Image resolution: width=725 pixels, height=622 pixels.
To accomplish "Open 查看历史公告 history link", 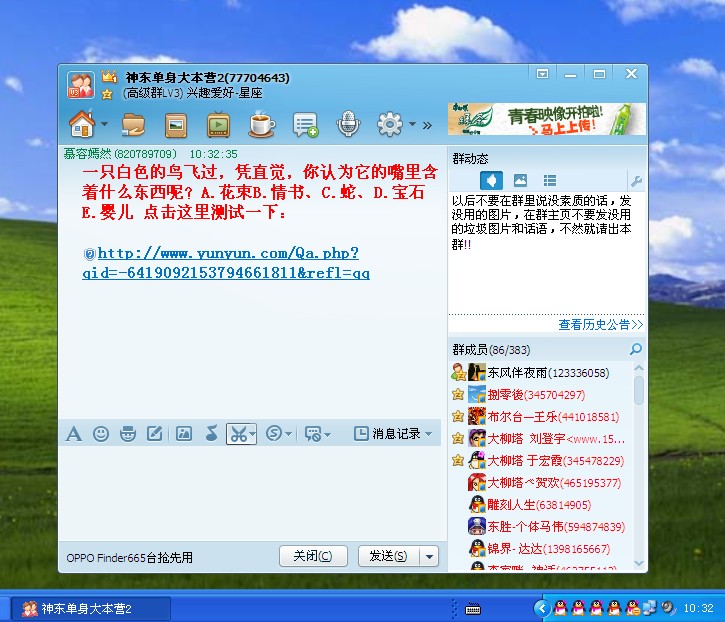I will click(x=600, y=325).
